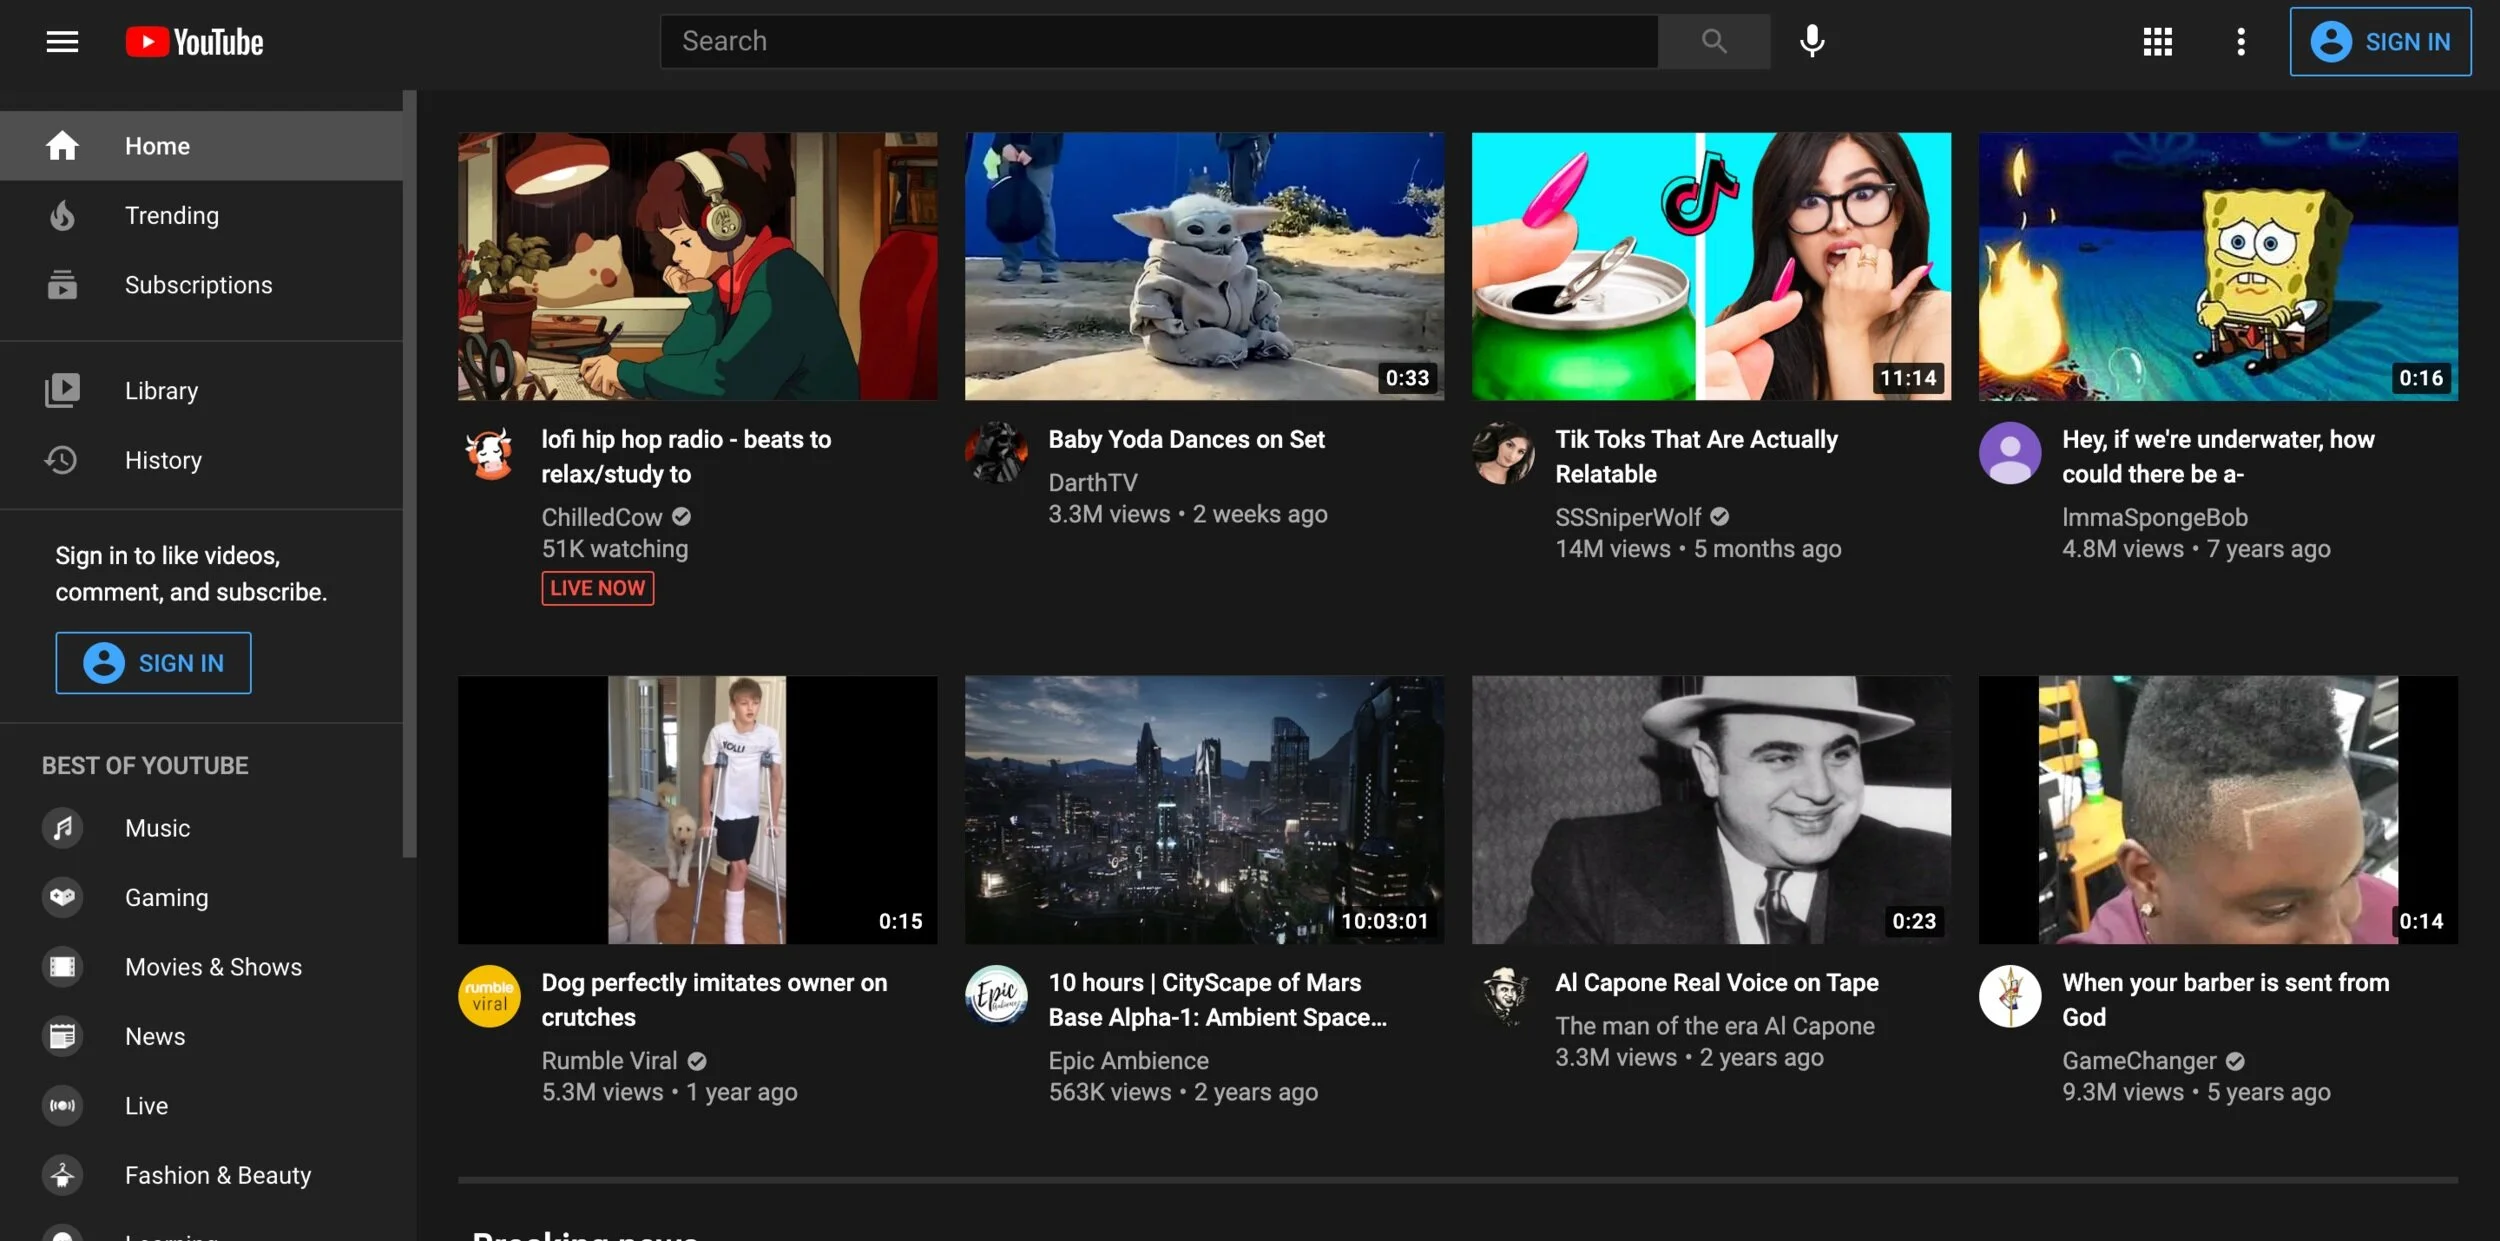
Task: Open the three-dot settings menu
Action: coord(2240,42)
